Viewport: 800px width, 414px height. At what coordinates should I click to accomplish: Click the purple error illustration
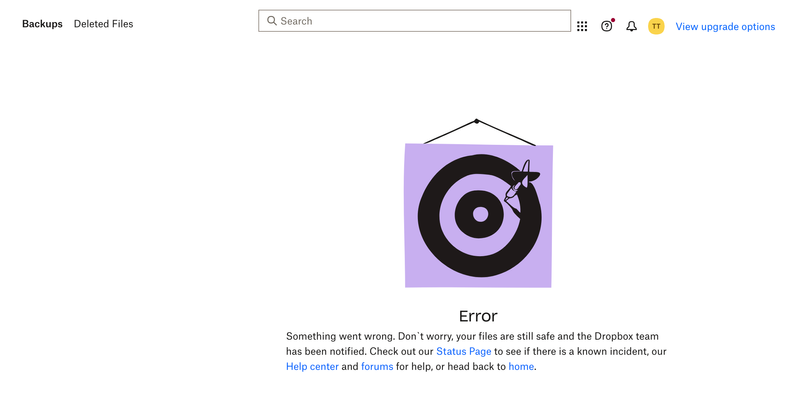coord(478,215)
